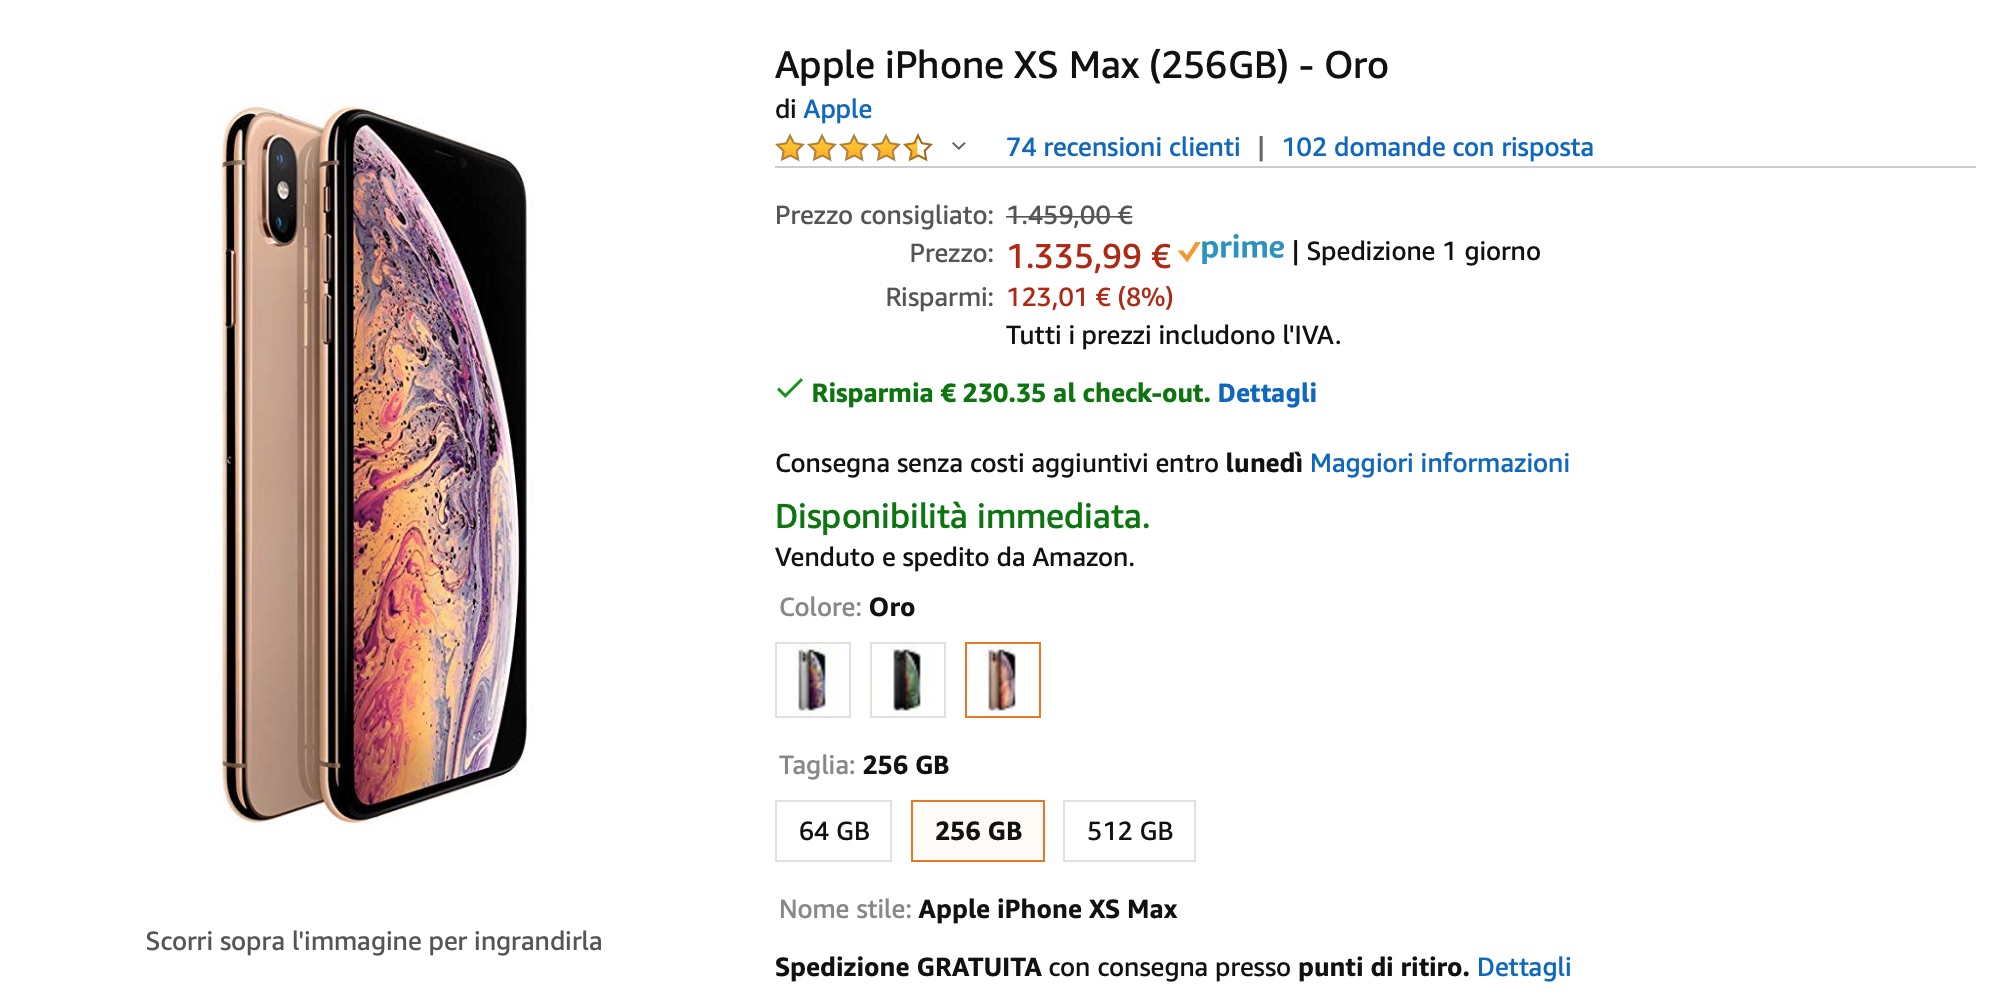Expand the rating breakdown chevron
This screenshot has height=1004, width=2008.
[959, 147]
